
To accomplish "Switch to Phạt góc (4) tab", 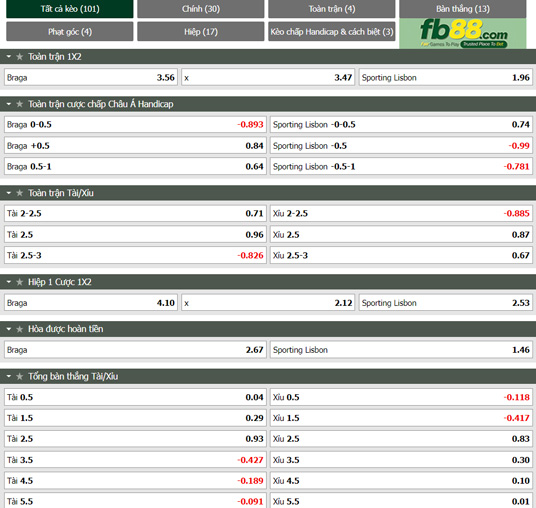I will point(70,31).
